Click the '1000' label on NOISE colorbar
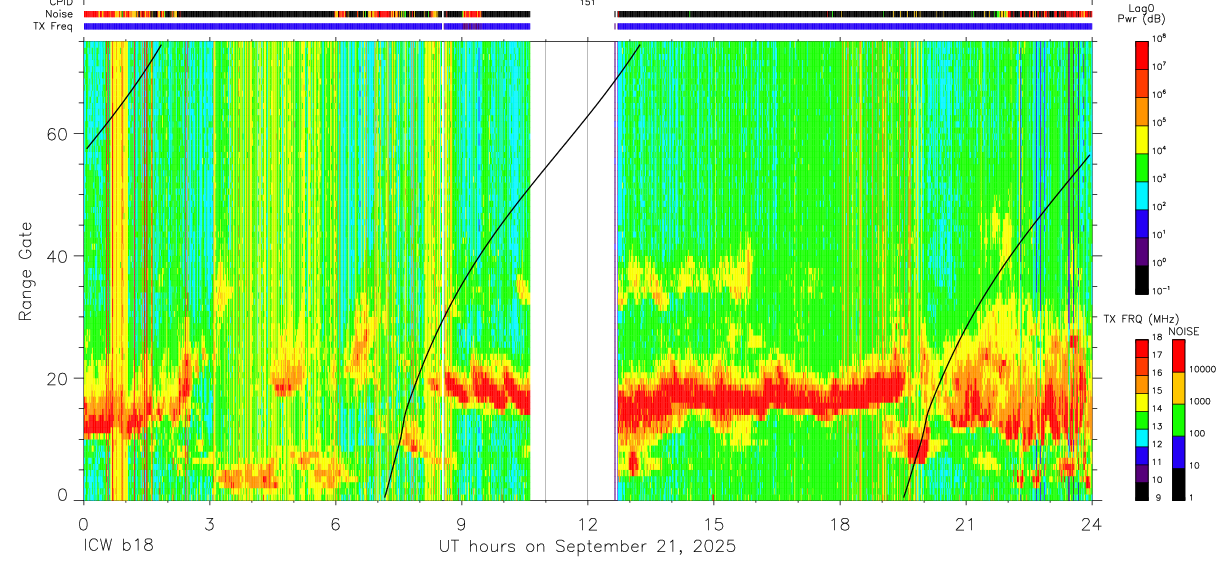Viewport: 1228px width, 567px height. [1202, 402]
